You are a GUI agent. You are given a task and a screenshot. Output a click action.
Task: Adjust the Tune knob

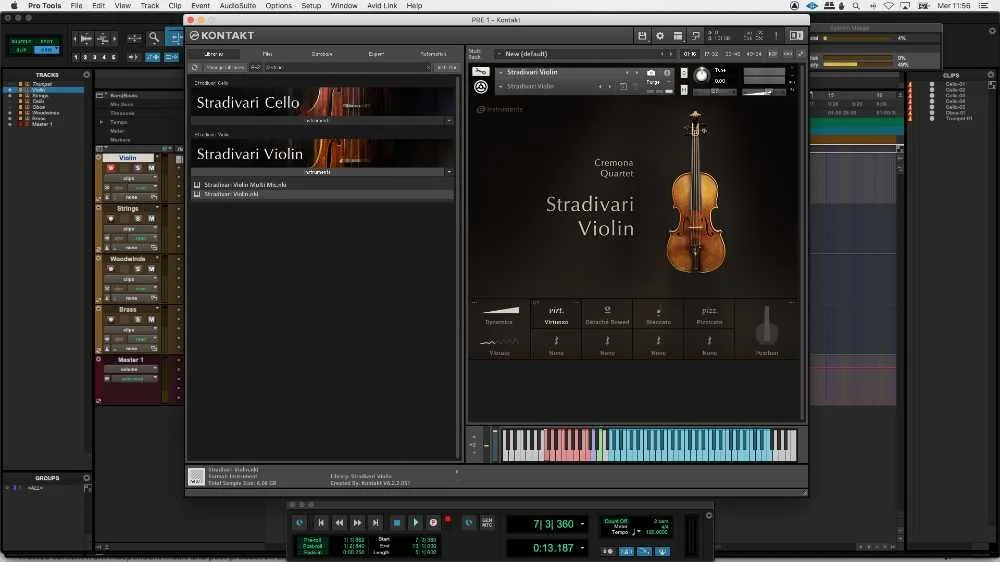pyautogui.click(x=701, y=75)
